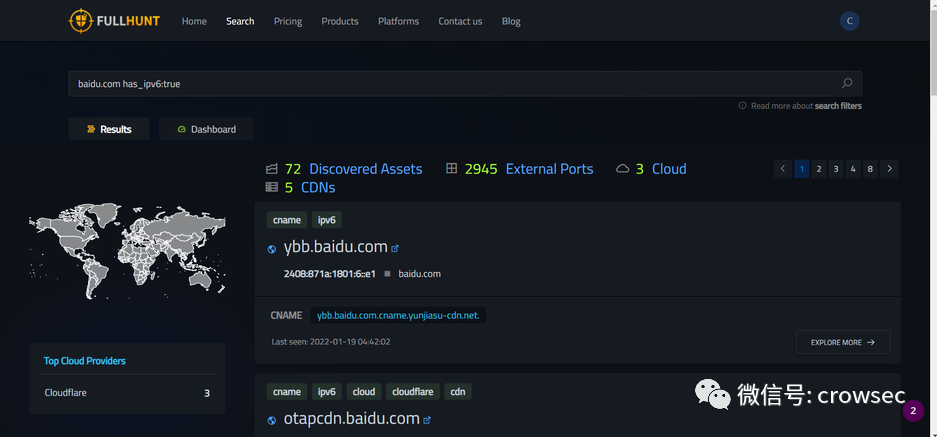
Task: Click the Discovered Assets label
Action: pyautogui.click(x=366, y=169)
